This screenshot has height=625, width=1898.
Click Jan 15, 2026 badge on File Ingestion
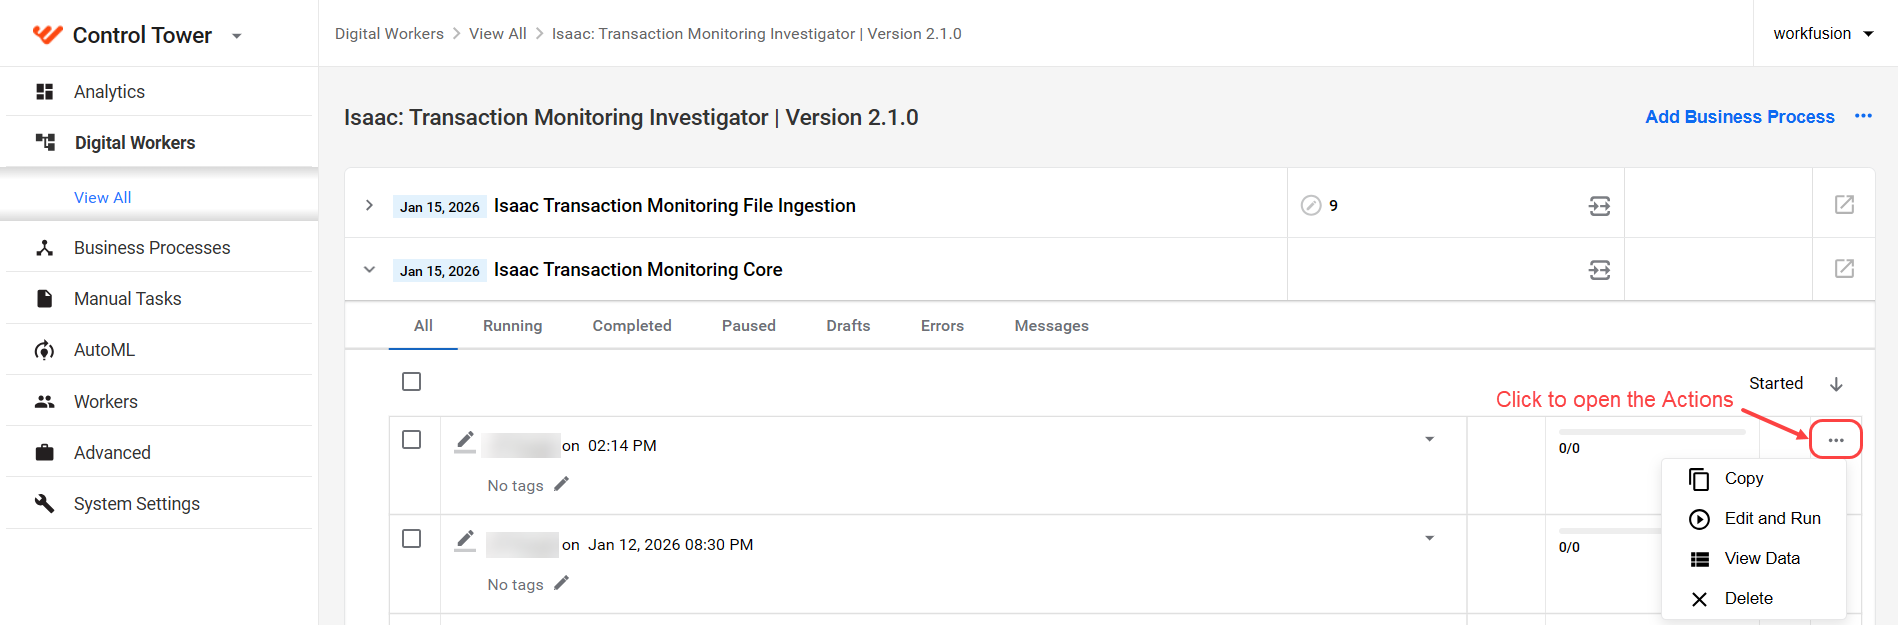(x=440, y=207)
